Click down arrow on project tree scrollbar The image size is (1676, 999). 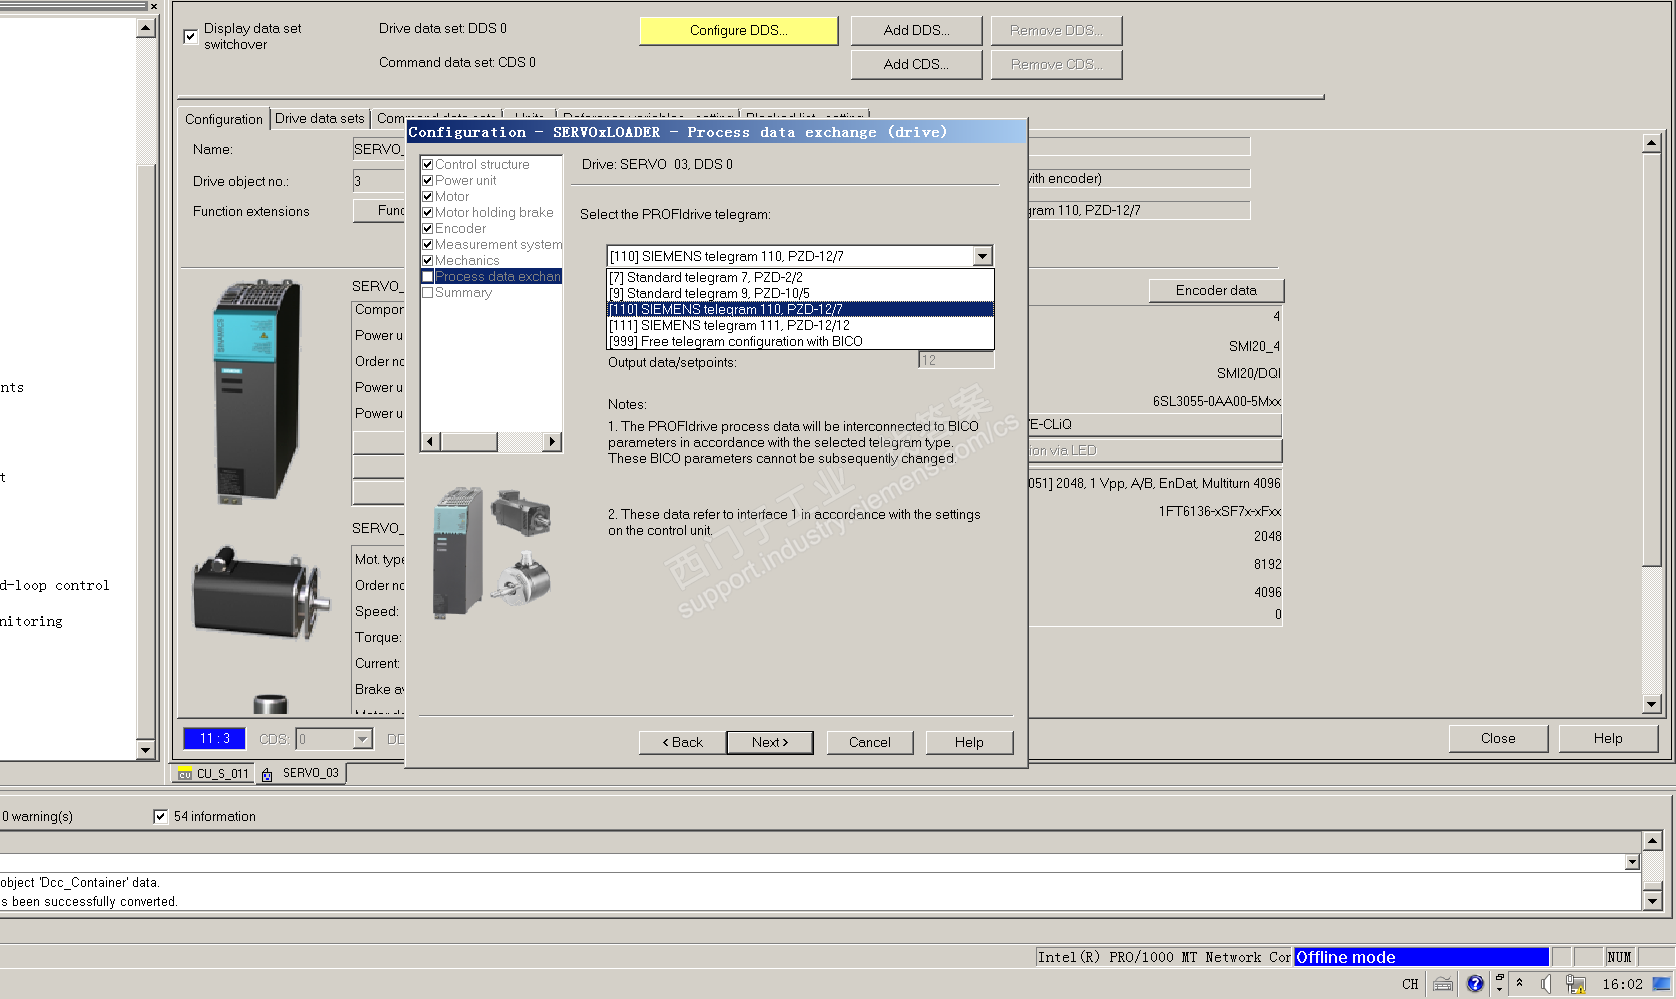point(146,750)
